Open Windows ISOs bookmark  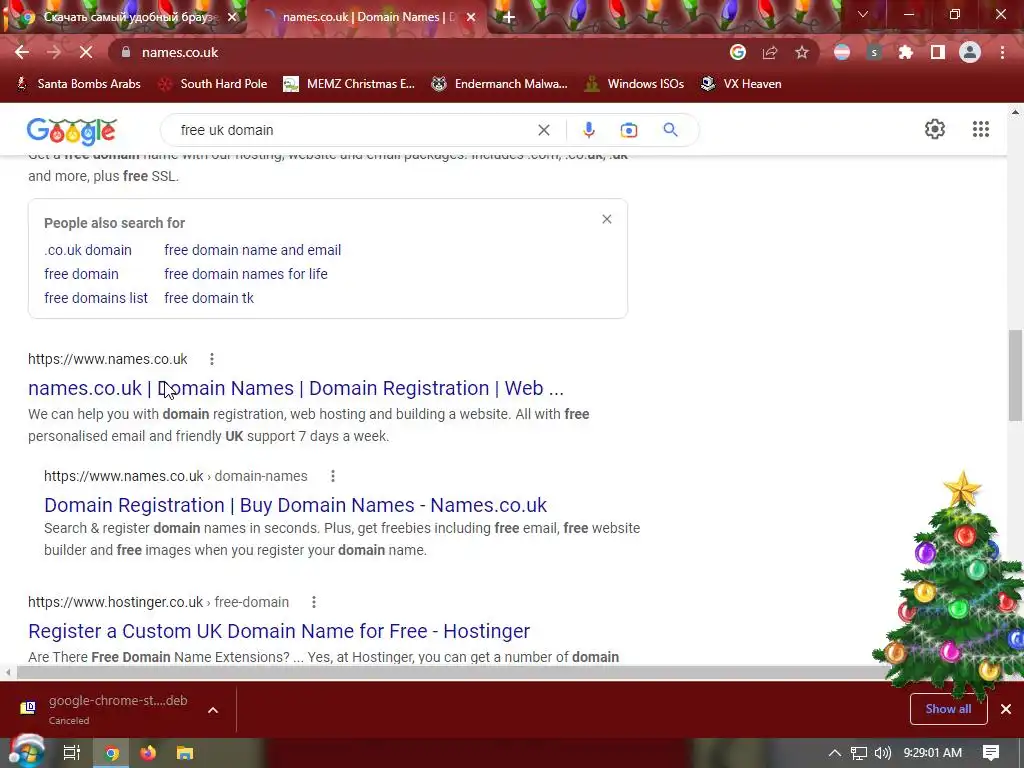click(633, 84)
